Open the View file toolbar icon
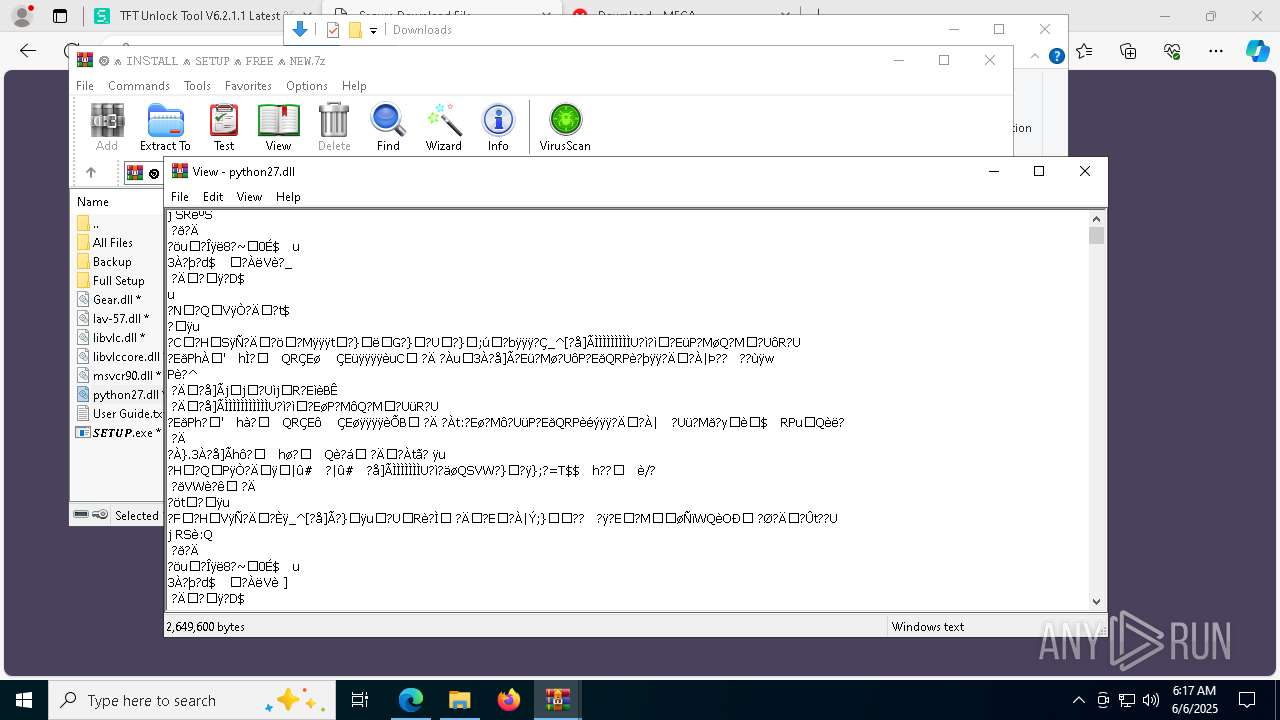The image size is (1280, 720). coord(279,127)
